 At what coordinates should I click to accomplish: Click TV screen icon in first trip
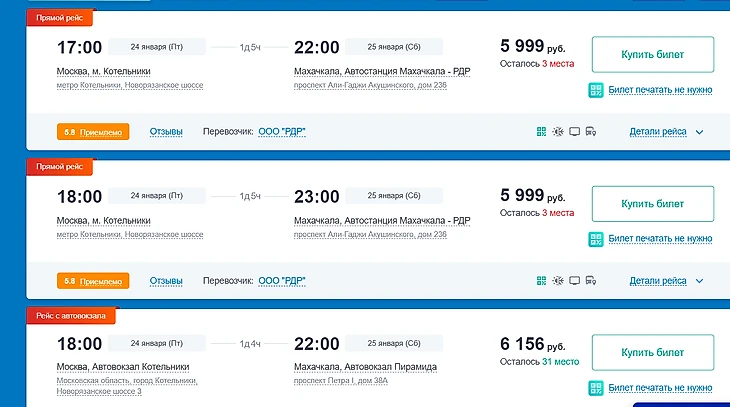(x=574, y=131)
